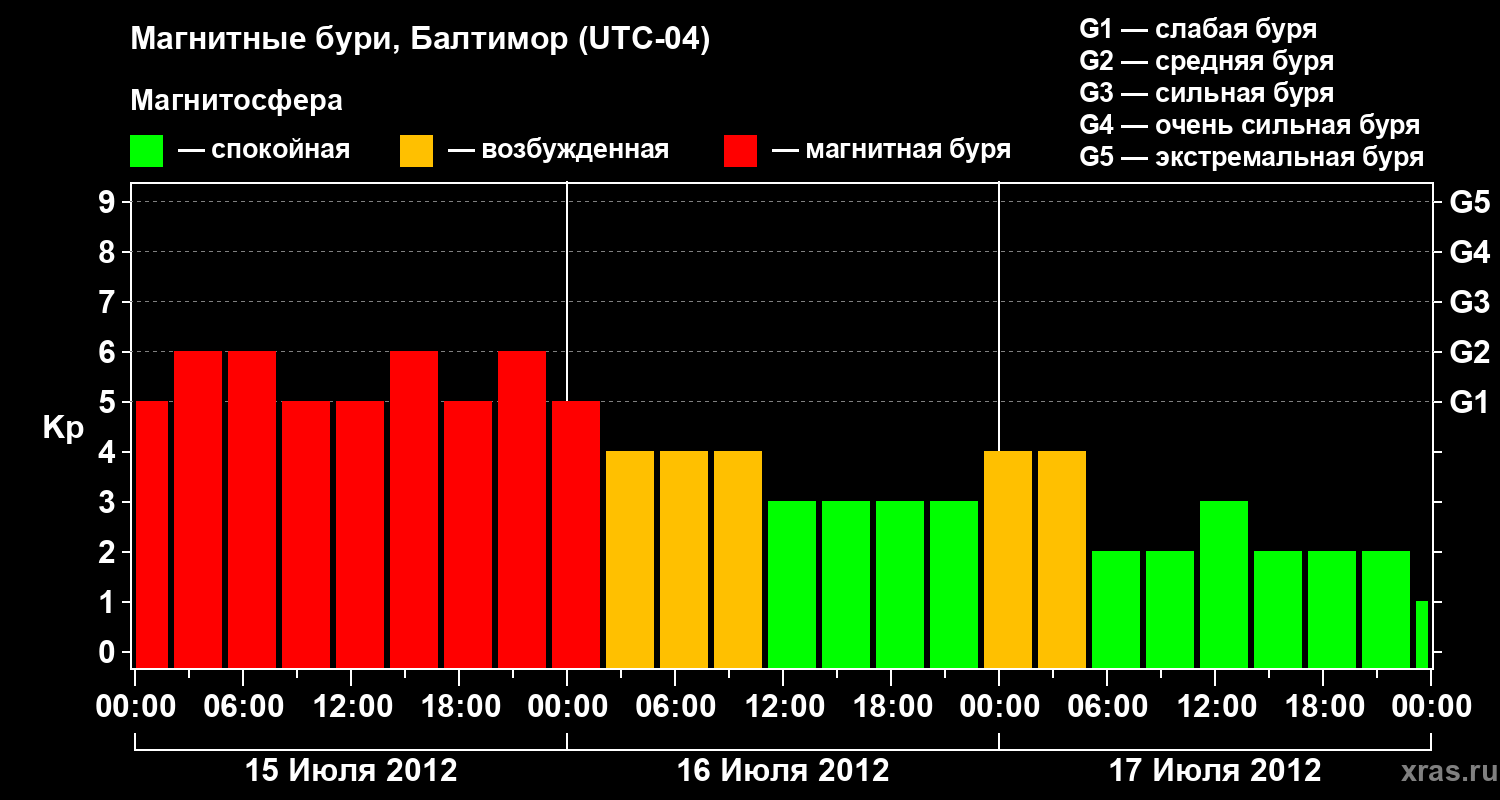Click the '12:00' tick label on 15 Июля

(351, 707)
